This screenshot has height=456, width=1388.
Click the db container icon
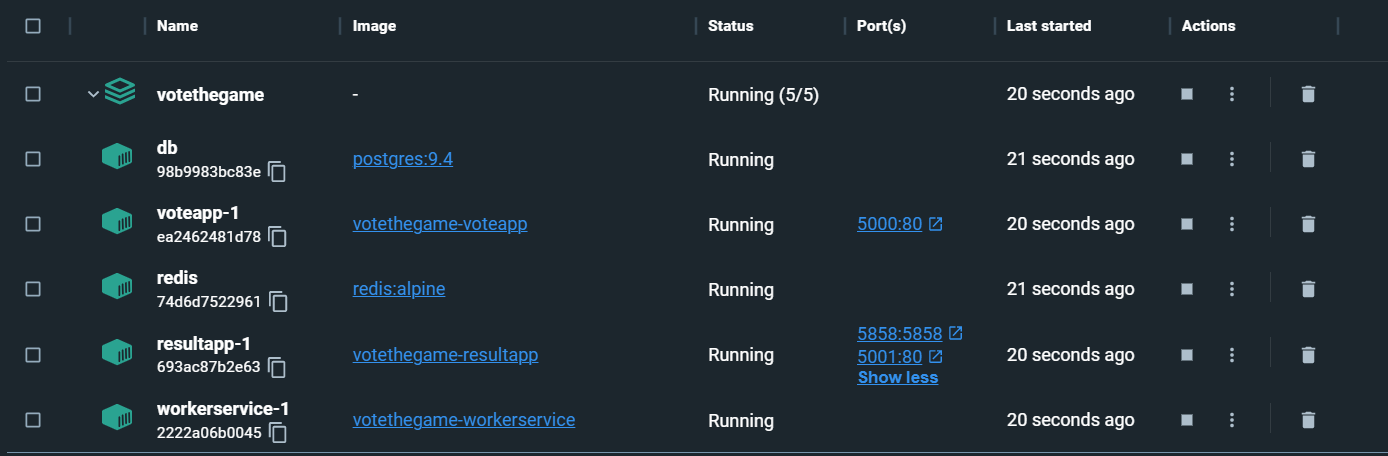[x=118, y=158]
